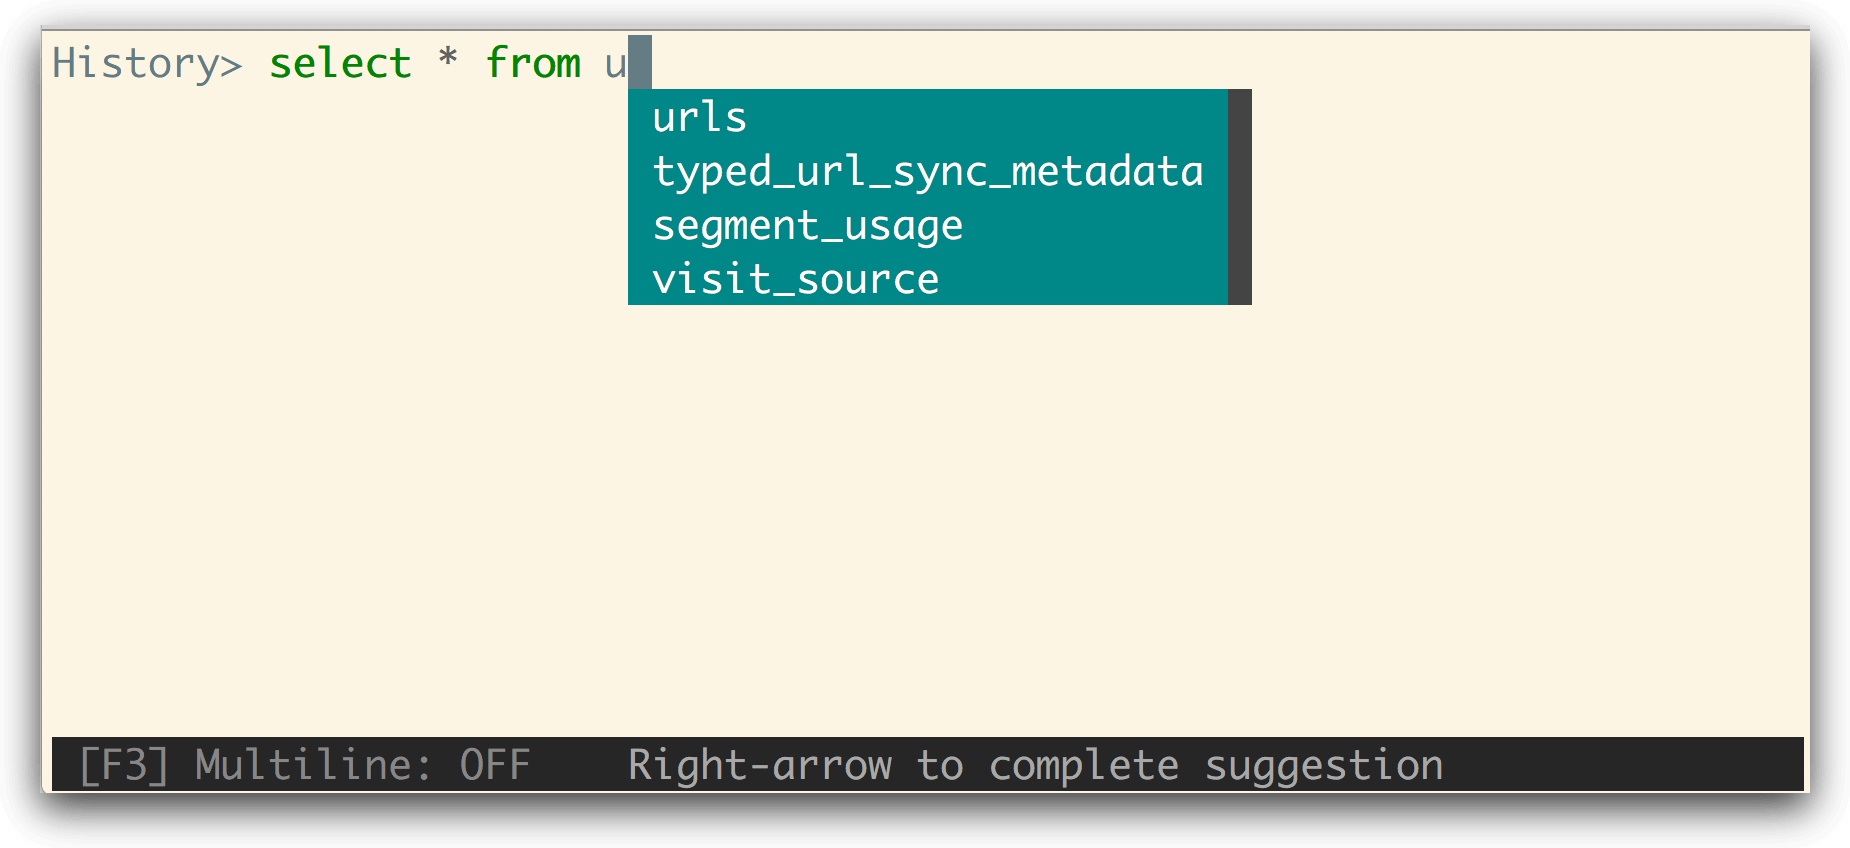Viewport: 1850px width, 848px height.
Task: Click the History prompt label
Action: 135,64
